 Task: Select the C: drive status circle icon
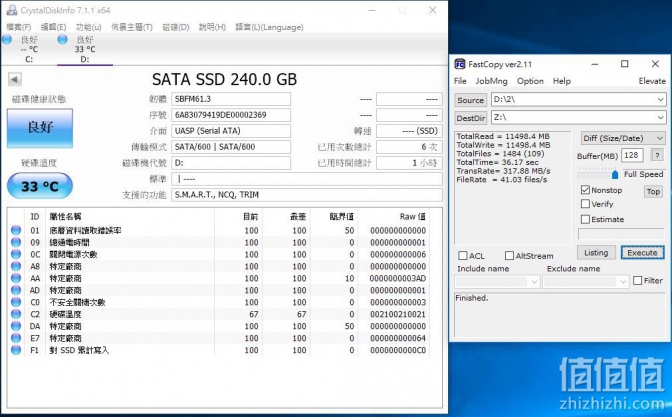coord(7,39)
